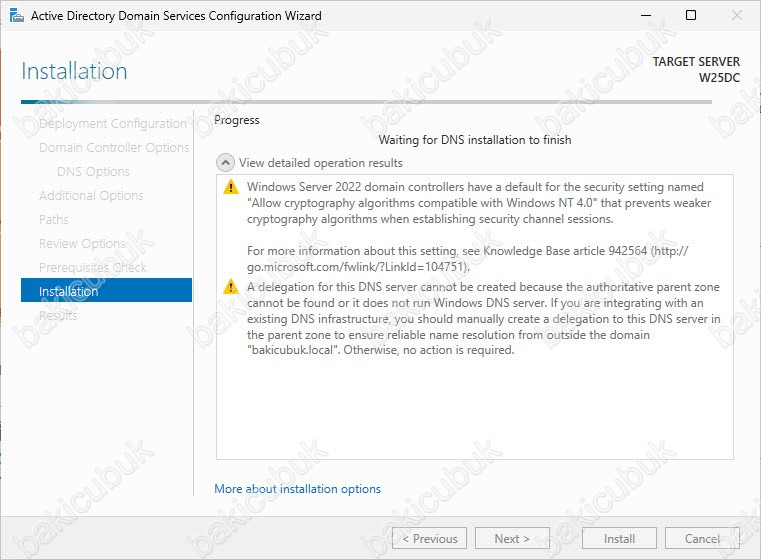Click the wizard title bar app icon
Viewport: 761px width, 560px height.
(17, 16)
